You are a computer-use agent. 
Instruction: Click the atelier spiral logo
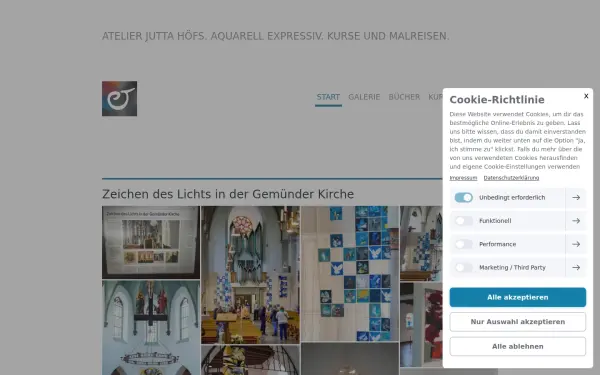[119, 98]
